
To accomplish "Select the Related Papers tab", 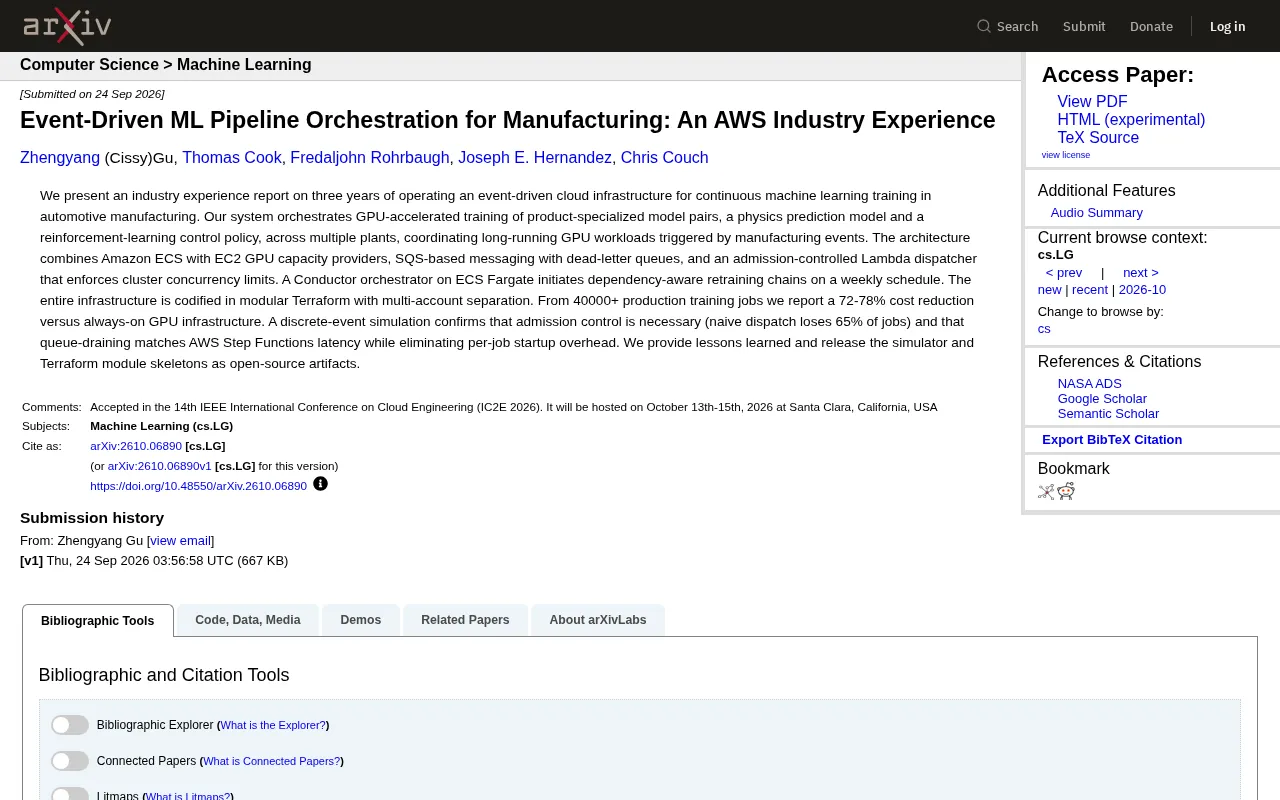I will pos(465,620).
